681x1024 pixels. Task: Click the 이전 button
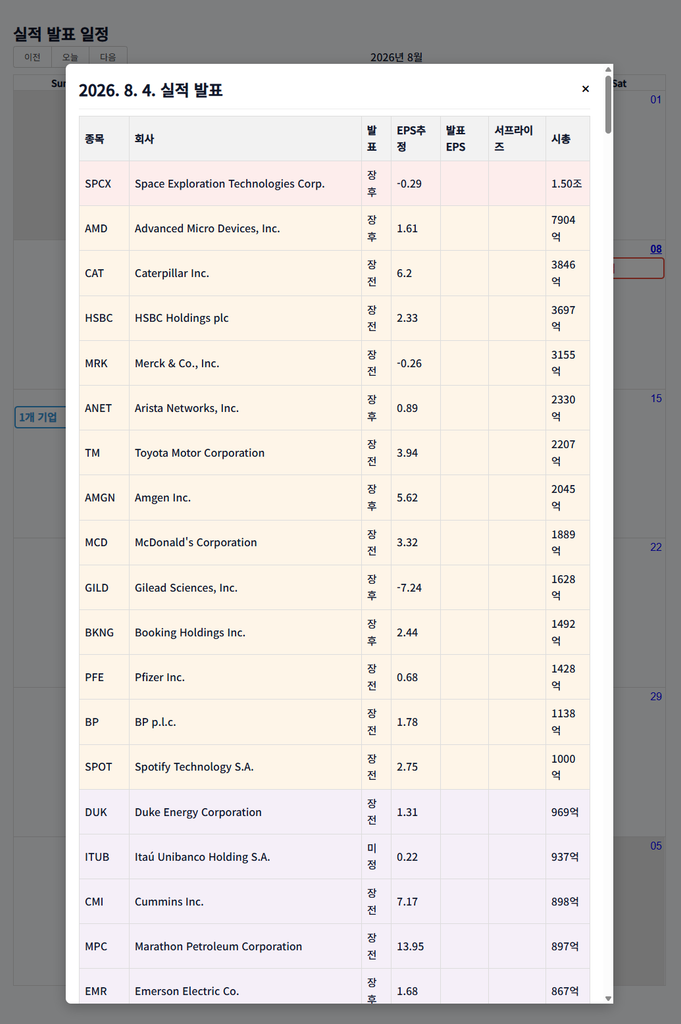(x=33, y=57)
